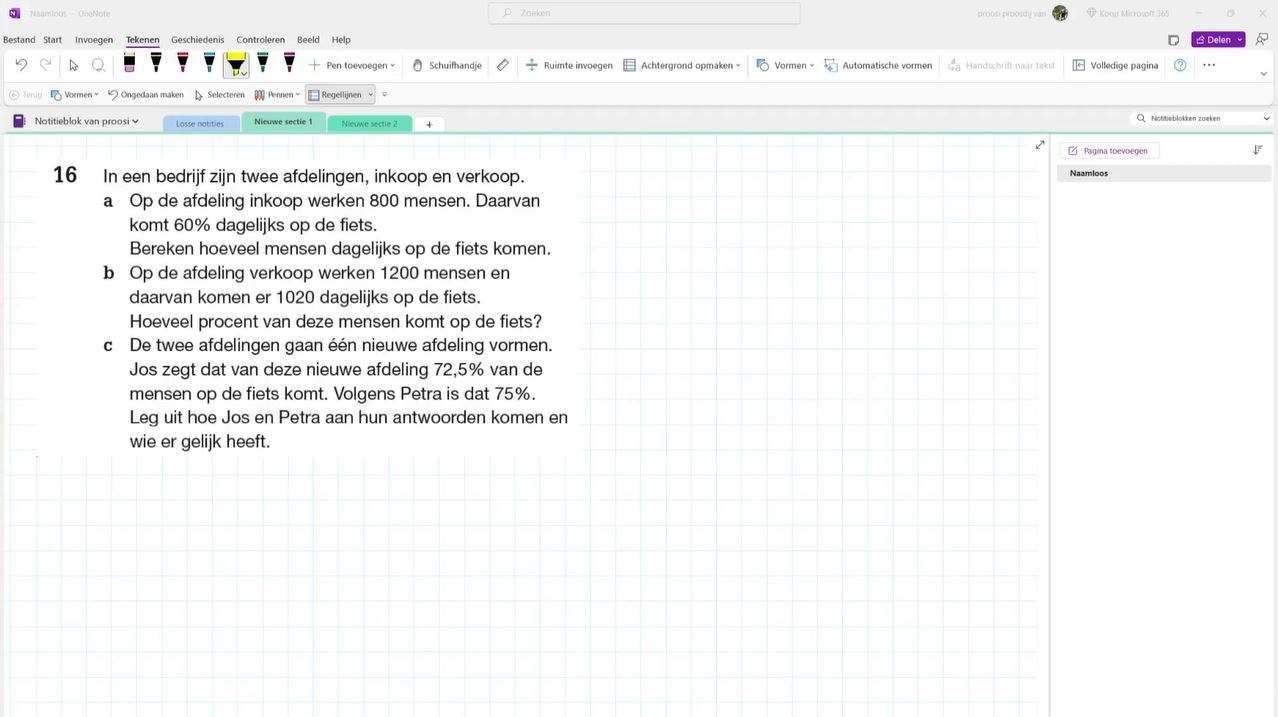Viewport: 1278px width, 717px height.
Task: Click the undo arrow icon
Action: click(x=21, y=65)
